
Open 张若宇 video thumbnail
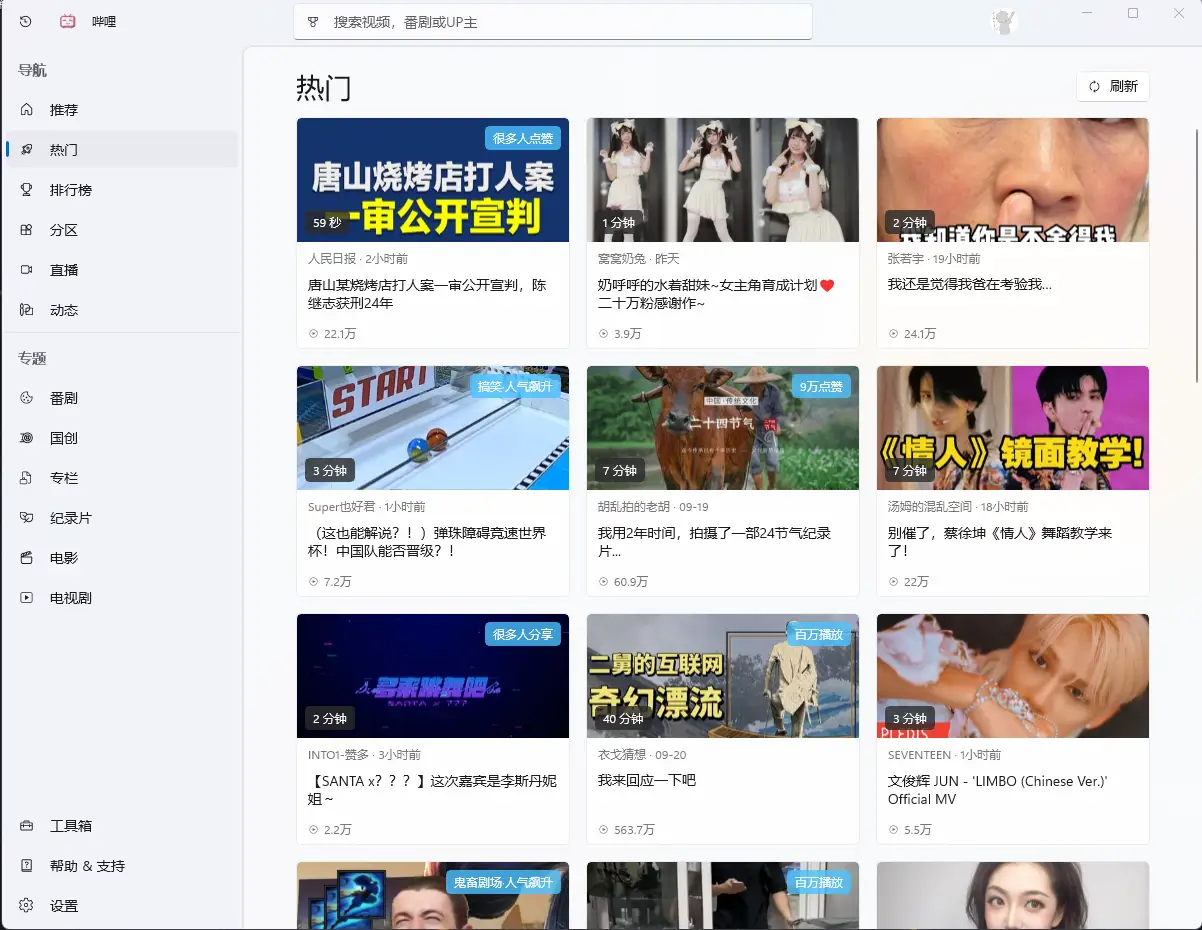coord(1013,180)
